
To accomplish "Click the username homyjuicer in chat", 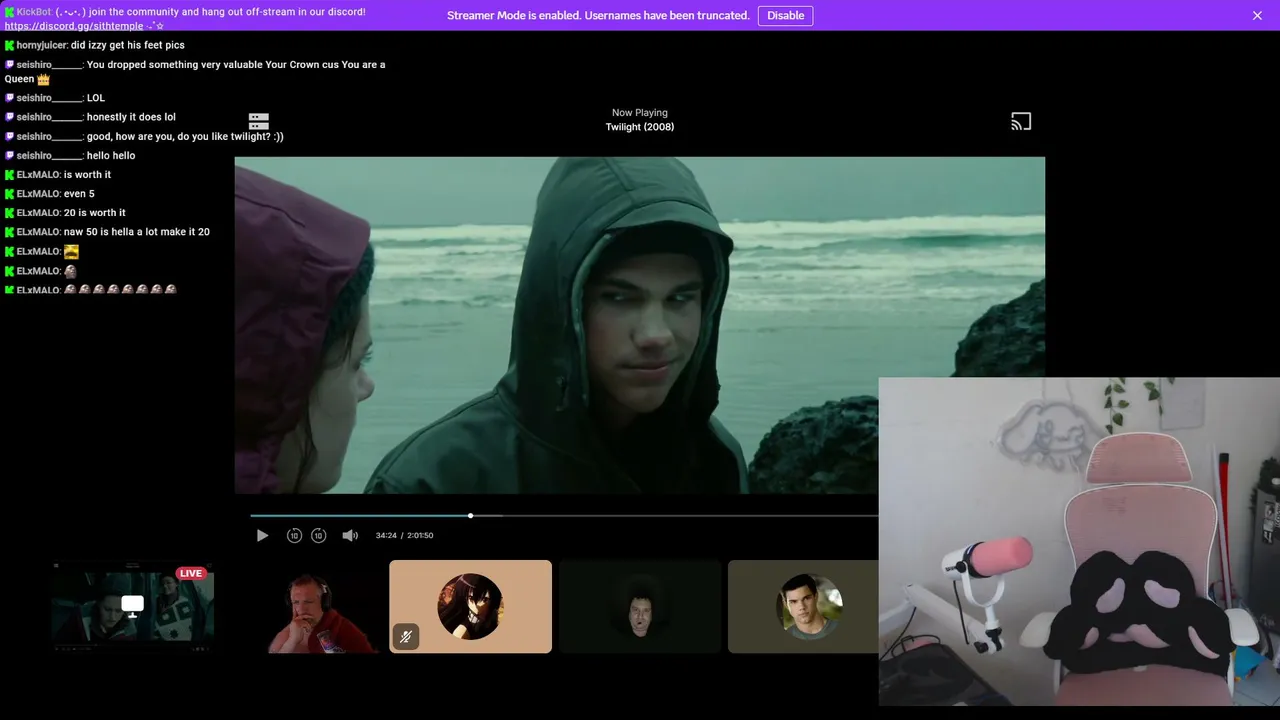I will (42, 45).
